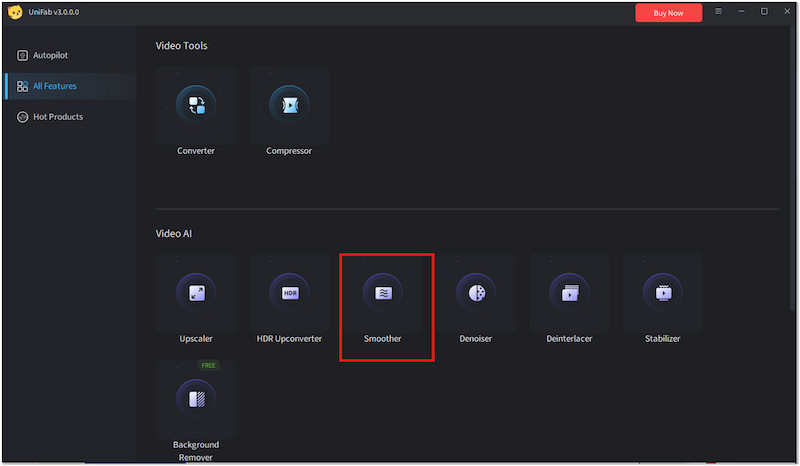Click the Background Remover label text
Screen dimensions: 800x466
coord(196,451)
